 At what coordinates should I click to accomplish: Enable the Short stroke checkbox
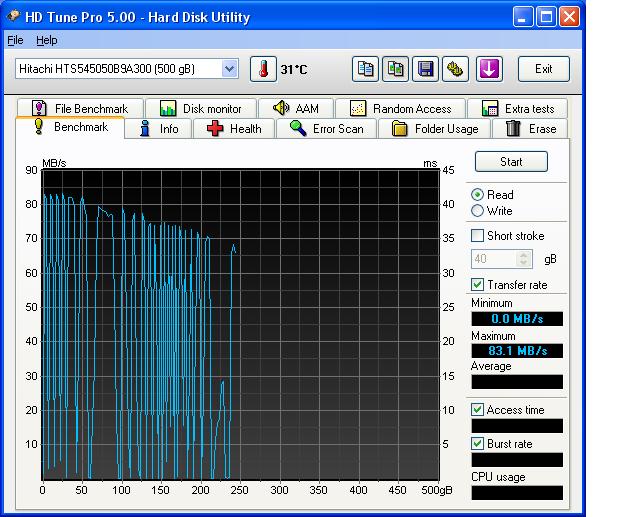point(477,235)
